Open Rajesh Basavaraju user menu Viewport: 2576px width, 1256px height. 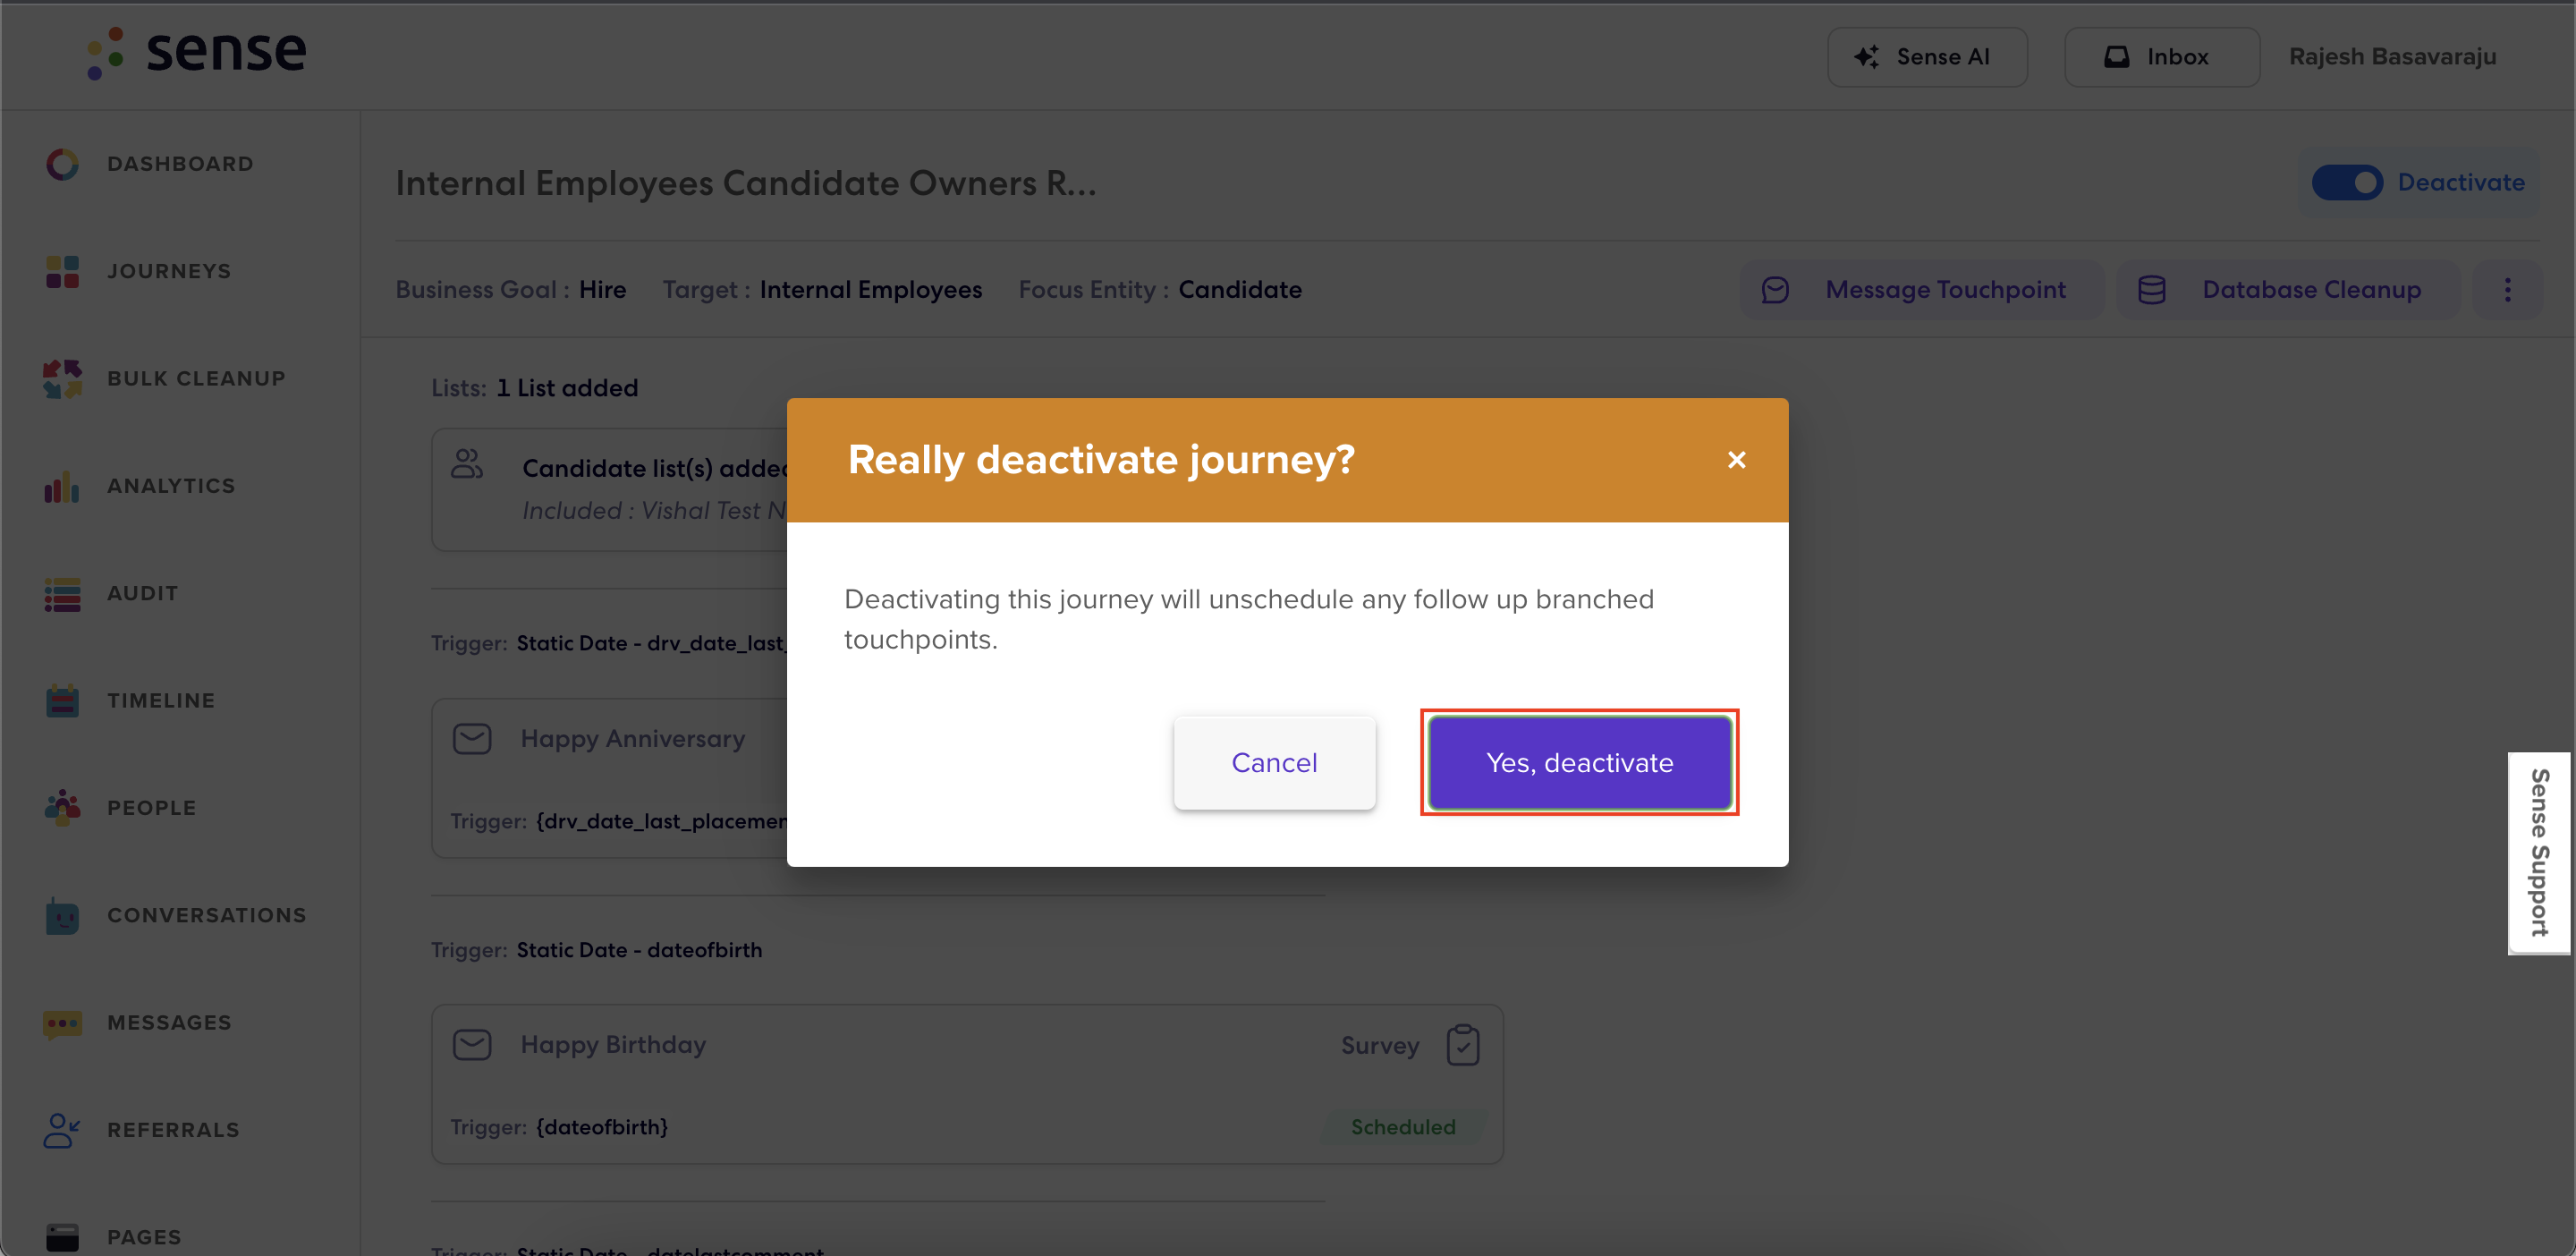coord(2392,57)
